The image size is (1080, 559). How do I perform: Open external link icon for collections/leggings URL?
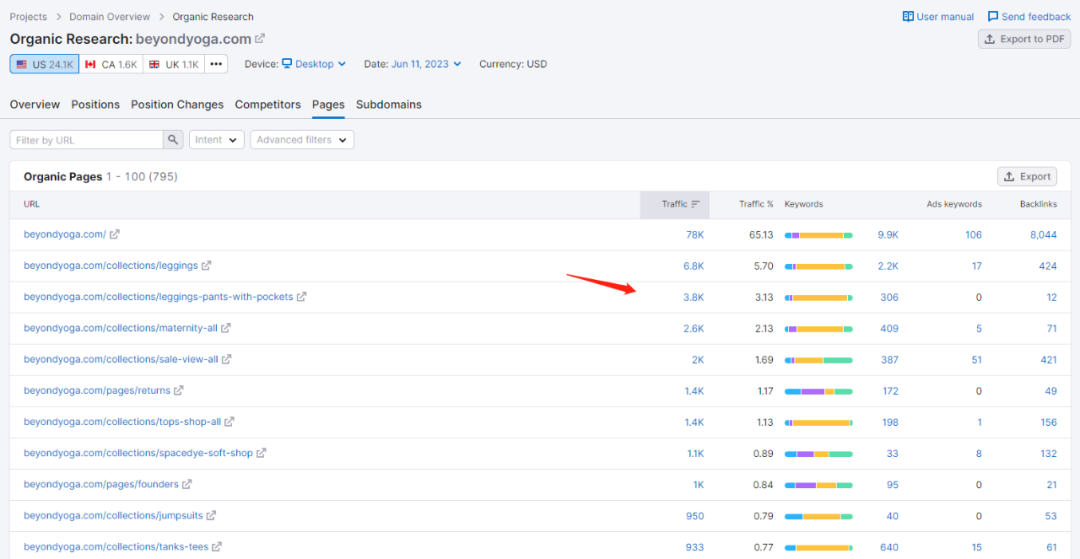pyautogui.click(x=206, y=266)
